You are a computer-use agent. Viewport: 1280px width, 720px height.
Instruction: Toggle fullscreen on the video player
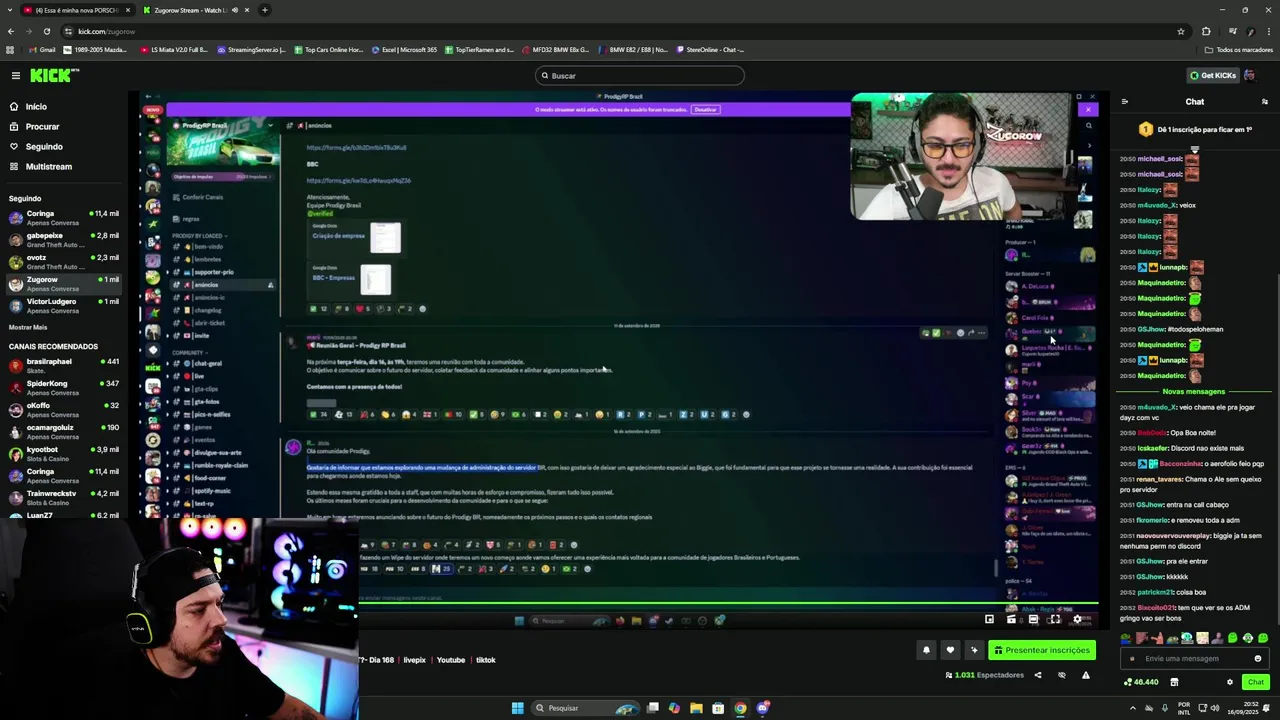click(x=1055, y=620)
